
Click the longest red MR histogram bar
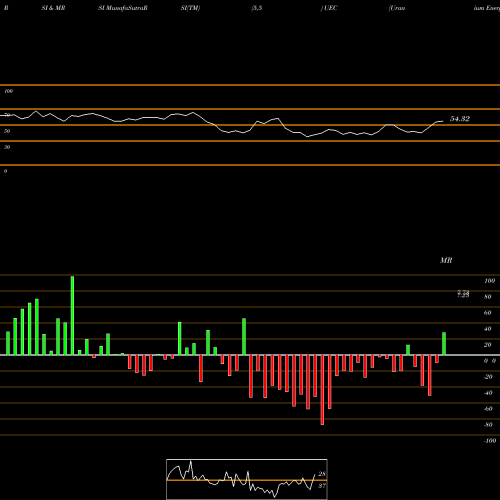322,390
